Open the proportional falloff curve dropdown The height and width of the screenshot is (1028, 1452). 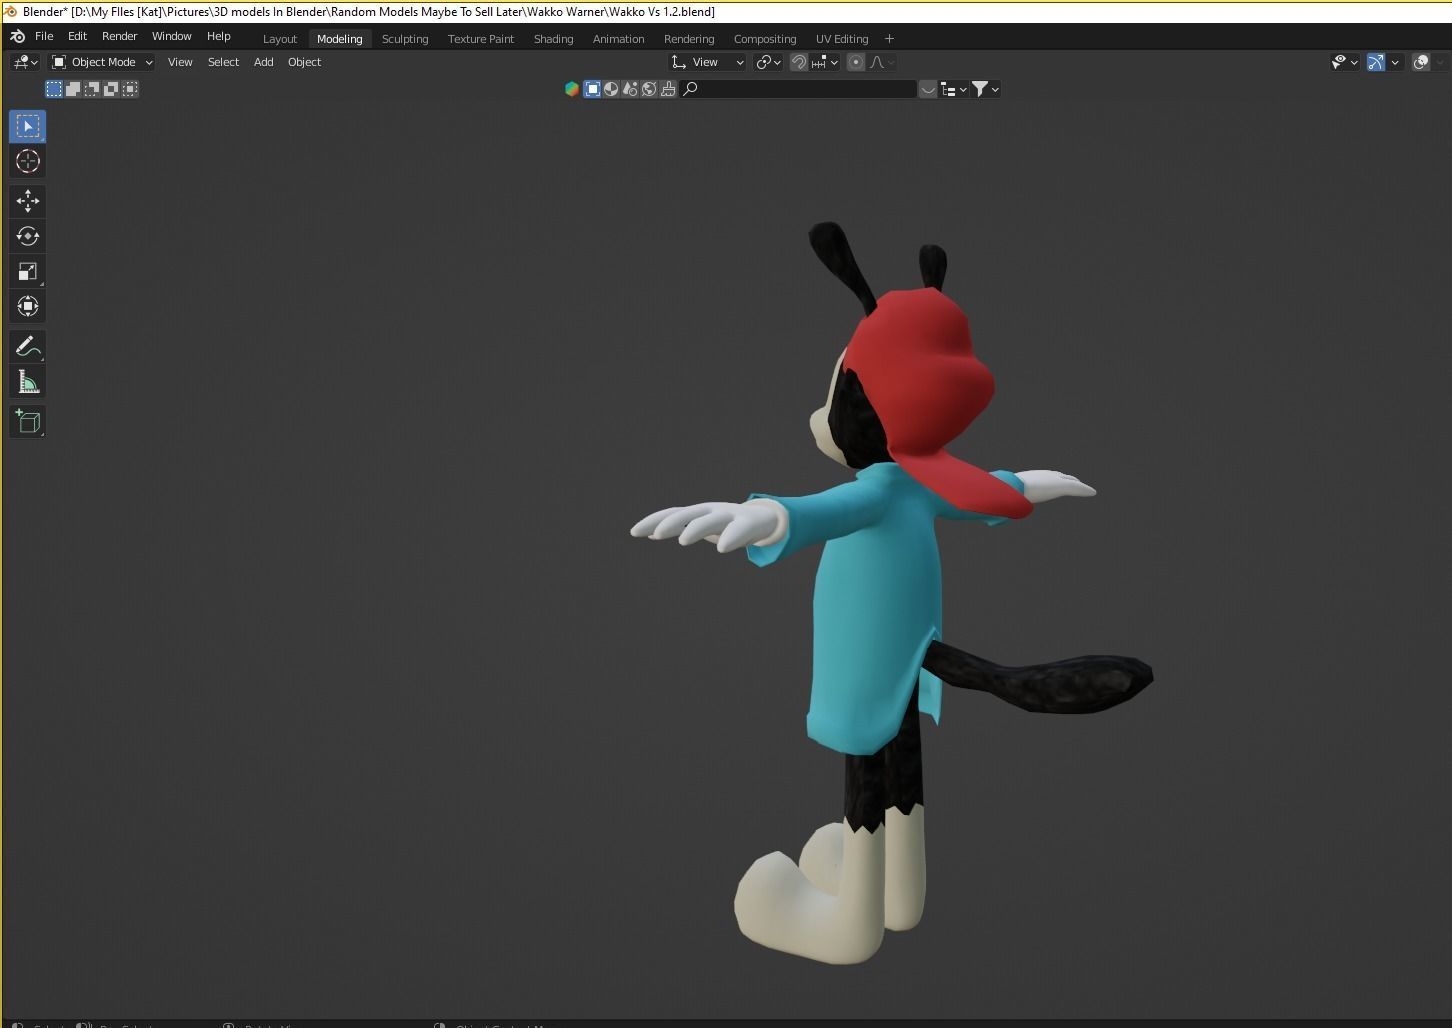881,62
